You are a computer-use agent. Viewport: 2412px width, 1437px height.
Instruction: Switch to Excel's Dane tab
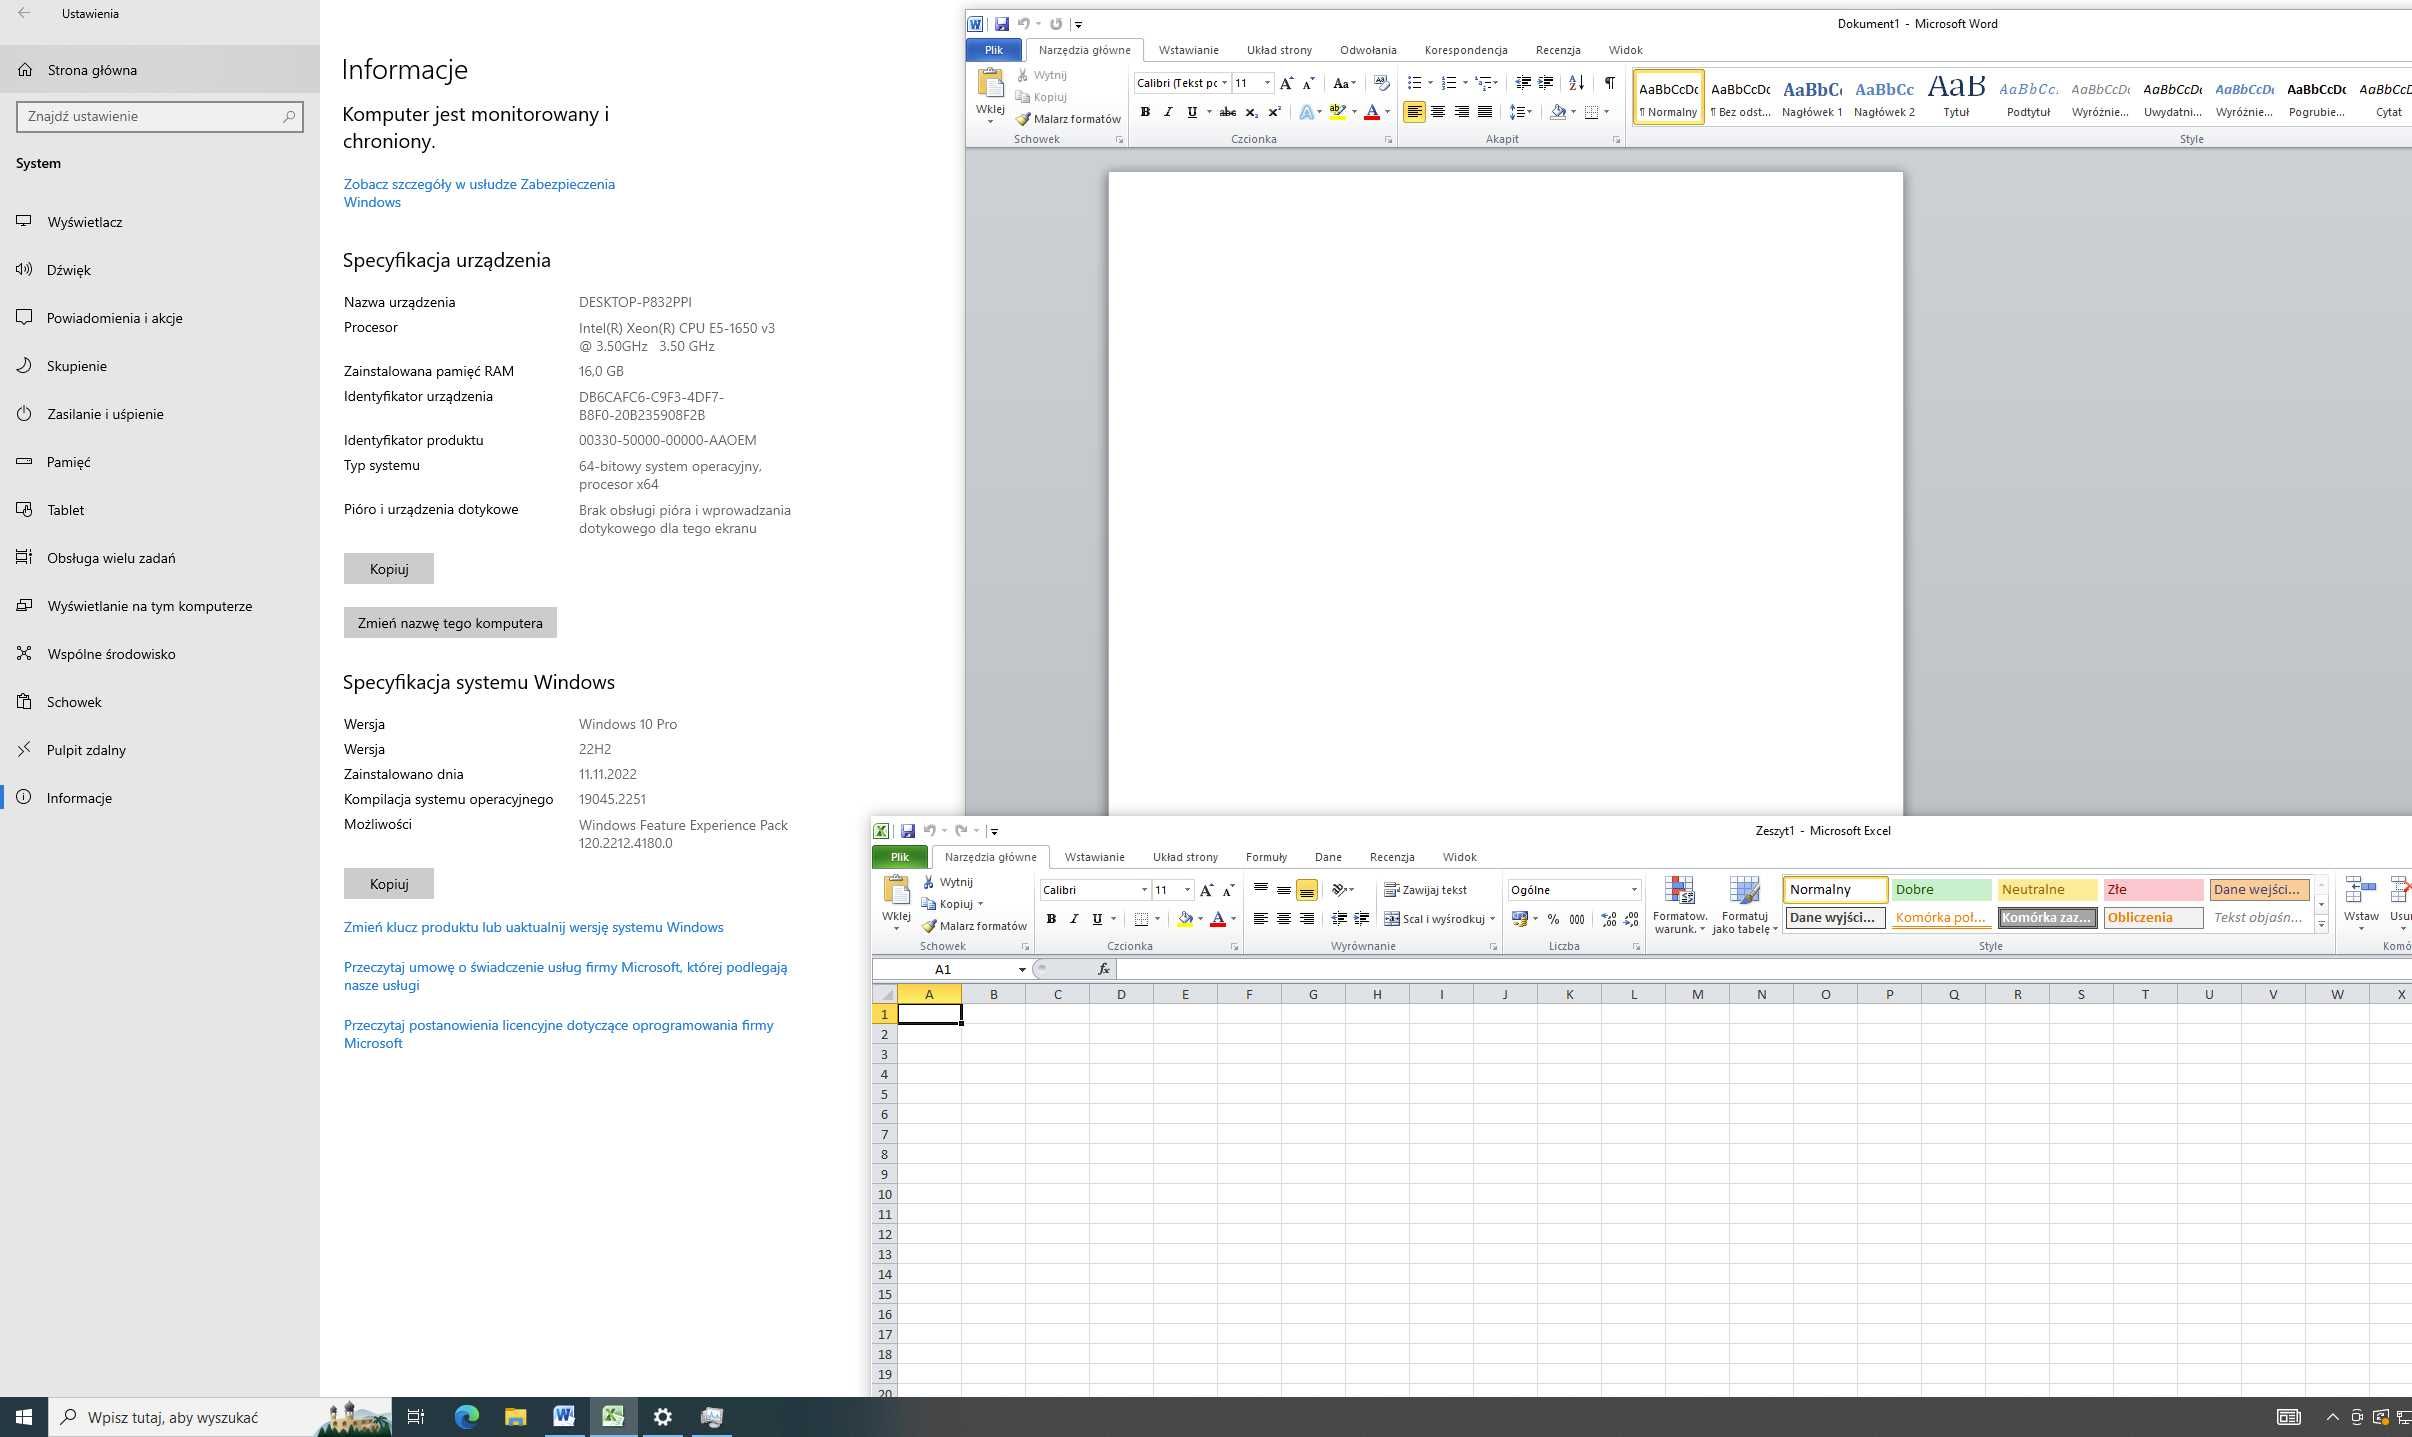tap(1327, 857)
